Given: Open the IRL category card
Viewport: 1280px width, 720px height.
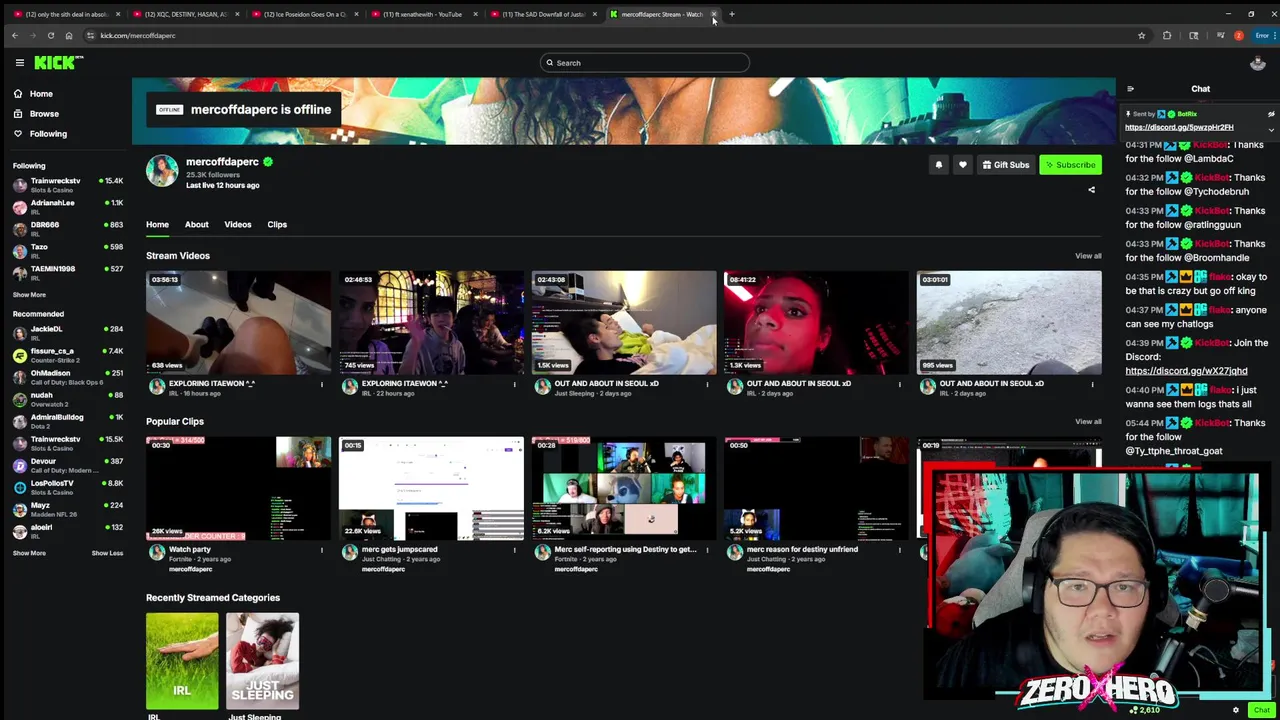Looking at the screenshot, I should click(182, 662).
